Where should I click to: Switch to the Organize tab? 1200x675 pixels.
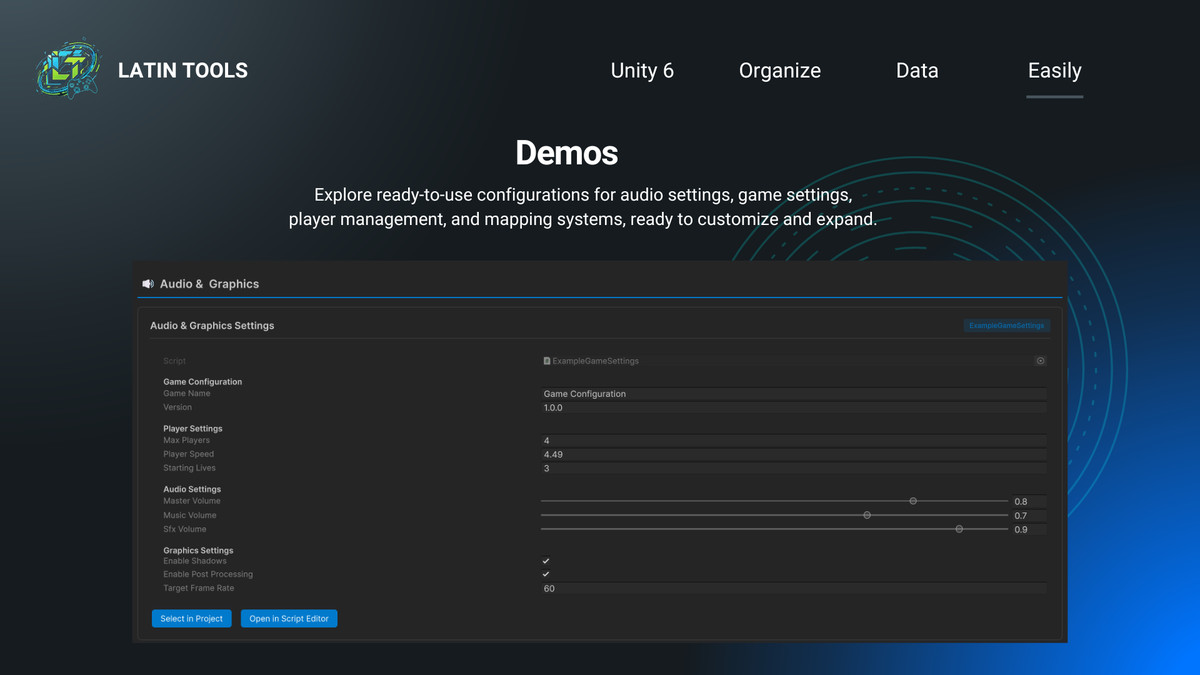point(779,71)
